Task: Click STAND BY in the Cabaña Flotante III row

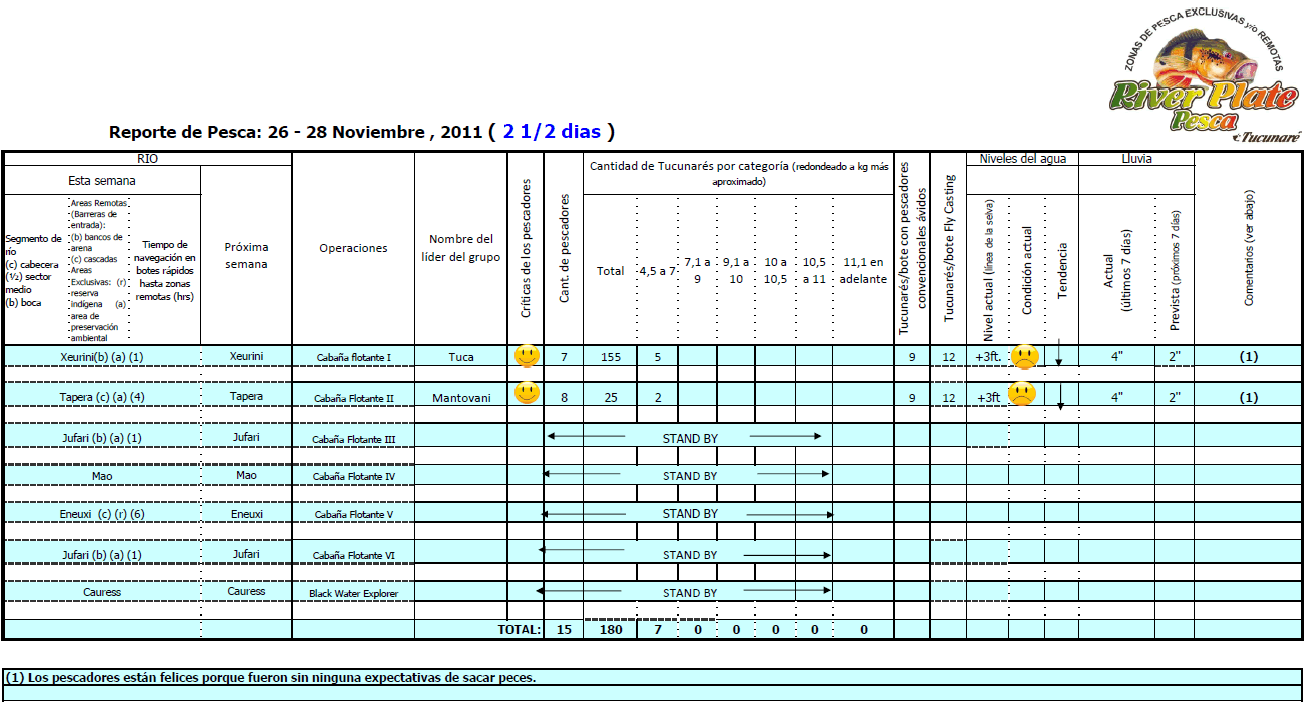Action: tap(690, 438)
